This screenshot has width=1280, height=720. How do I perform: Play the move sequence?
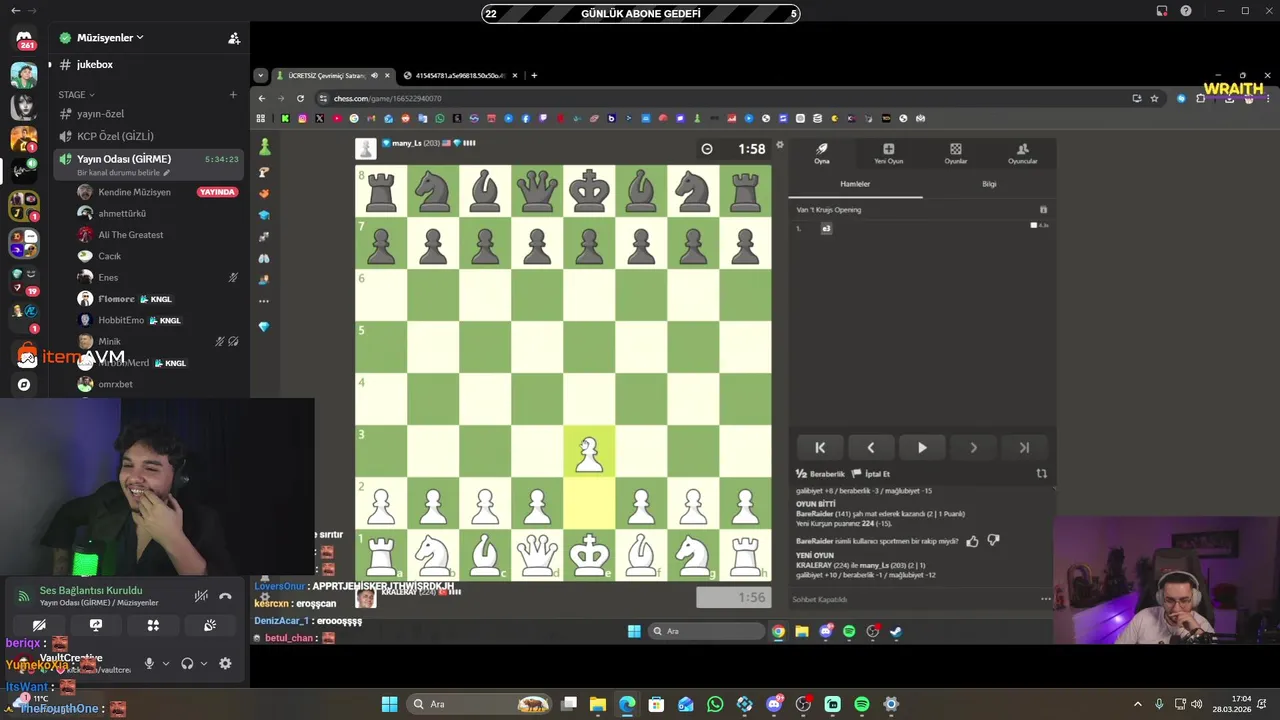922,448
